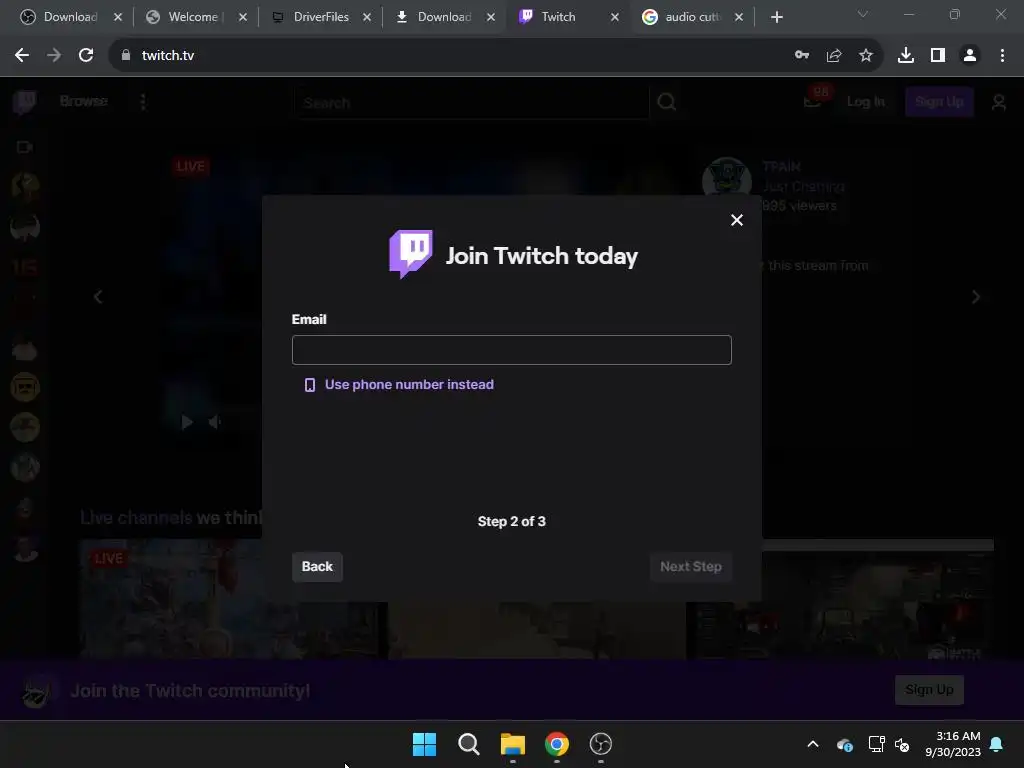This screenshot has height=768, width=1024.
Task: Close the Join Twitch today dialog
Action: [x=737, y=220]
